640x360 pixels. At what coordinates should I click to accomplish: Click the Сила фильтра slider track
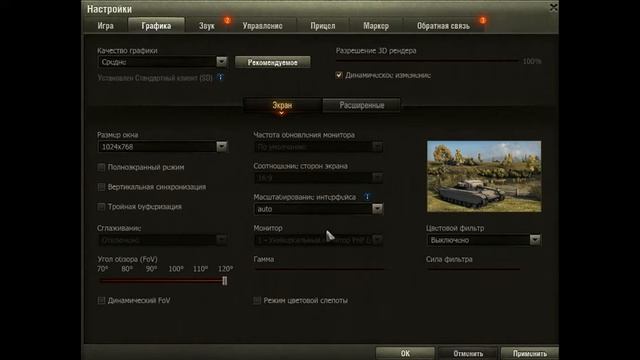coord(474,269)
